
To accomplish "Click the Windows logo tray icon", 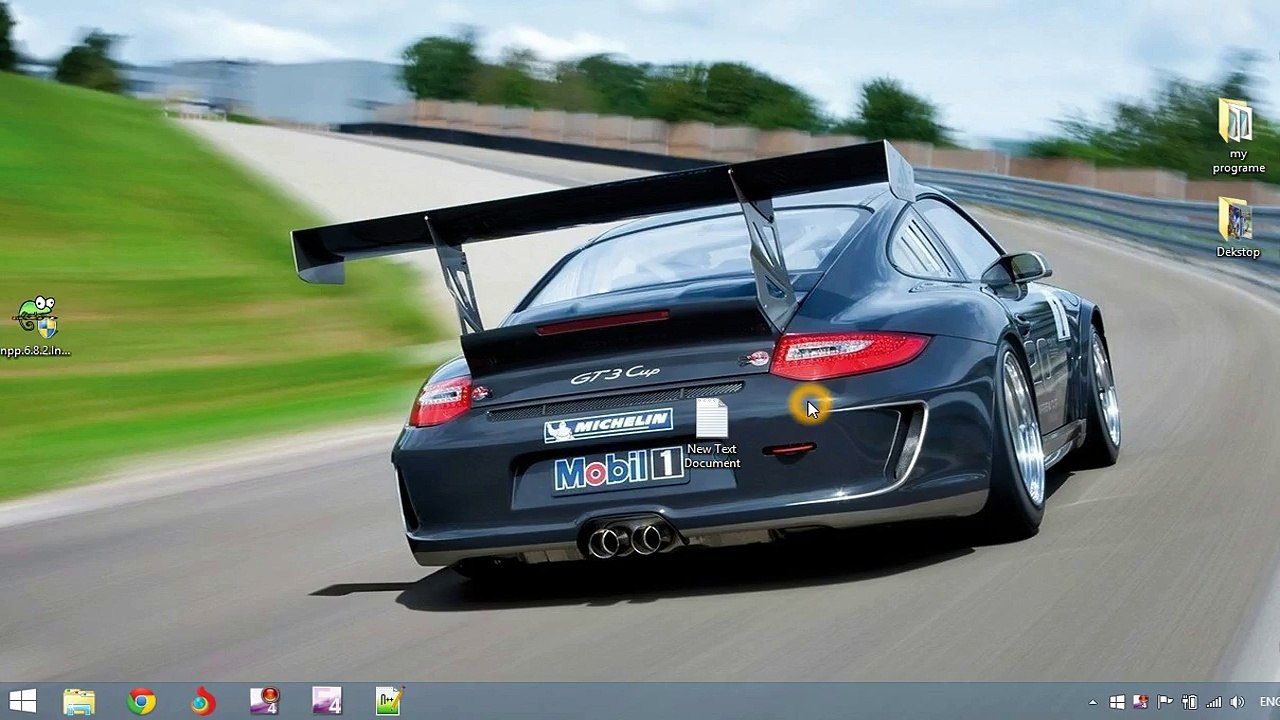I will [x=1117, y=702].
